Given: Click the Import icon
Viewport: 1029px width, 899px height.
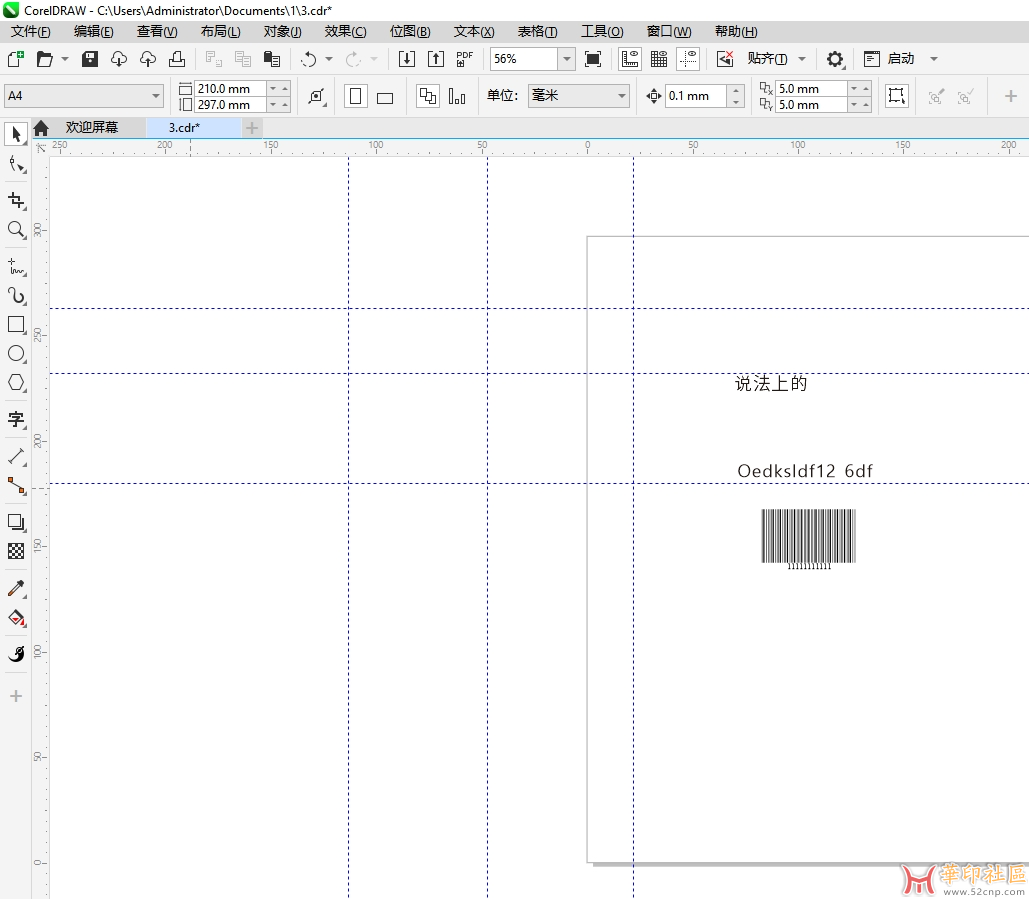Looking at the screenshot, I should [x=407, y=59].
